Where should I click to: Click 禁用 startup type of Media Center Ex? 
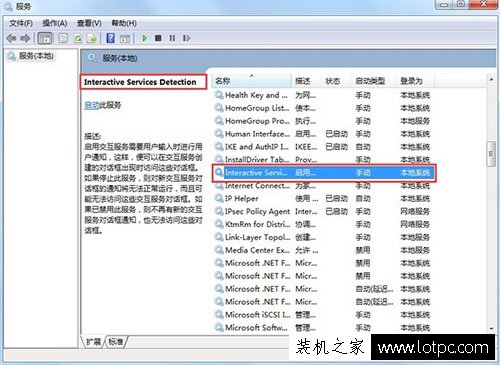363,250
